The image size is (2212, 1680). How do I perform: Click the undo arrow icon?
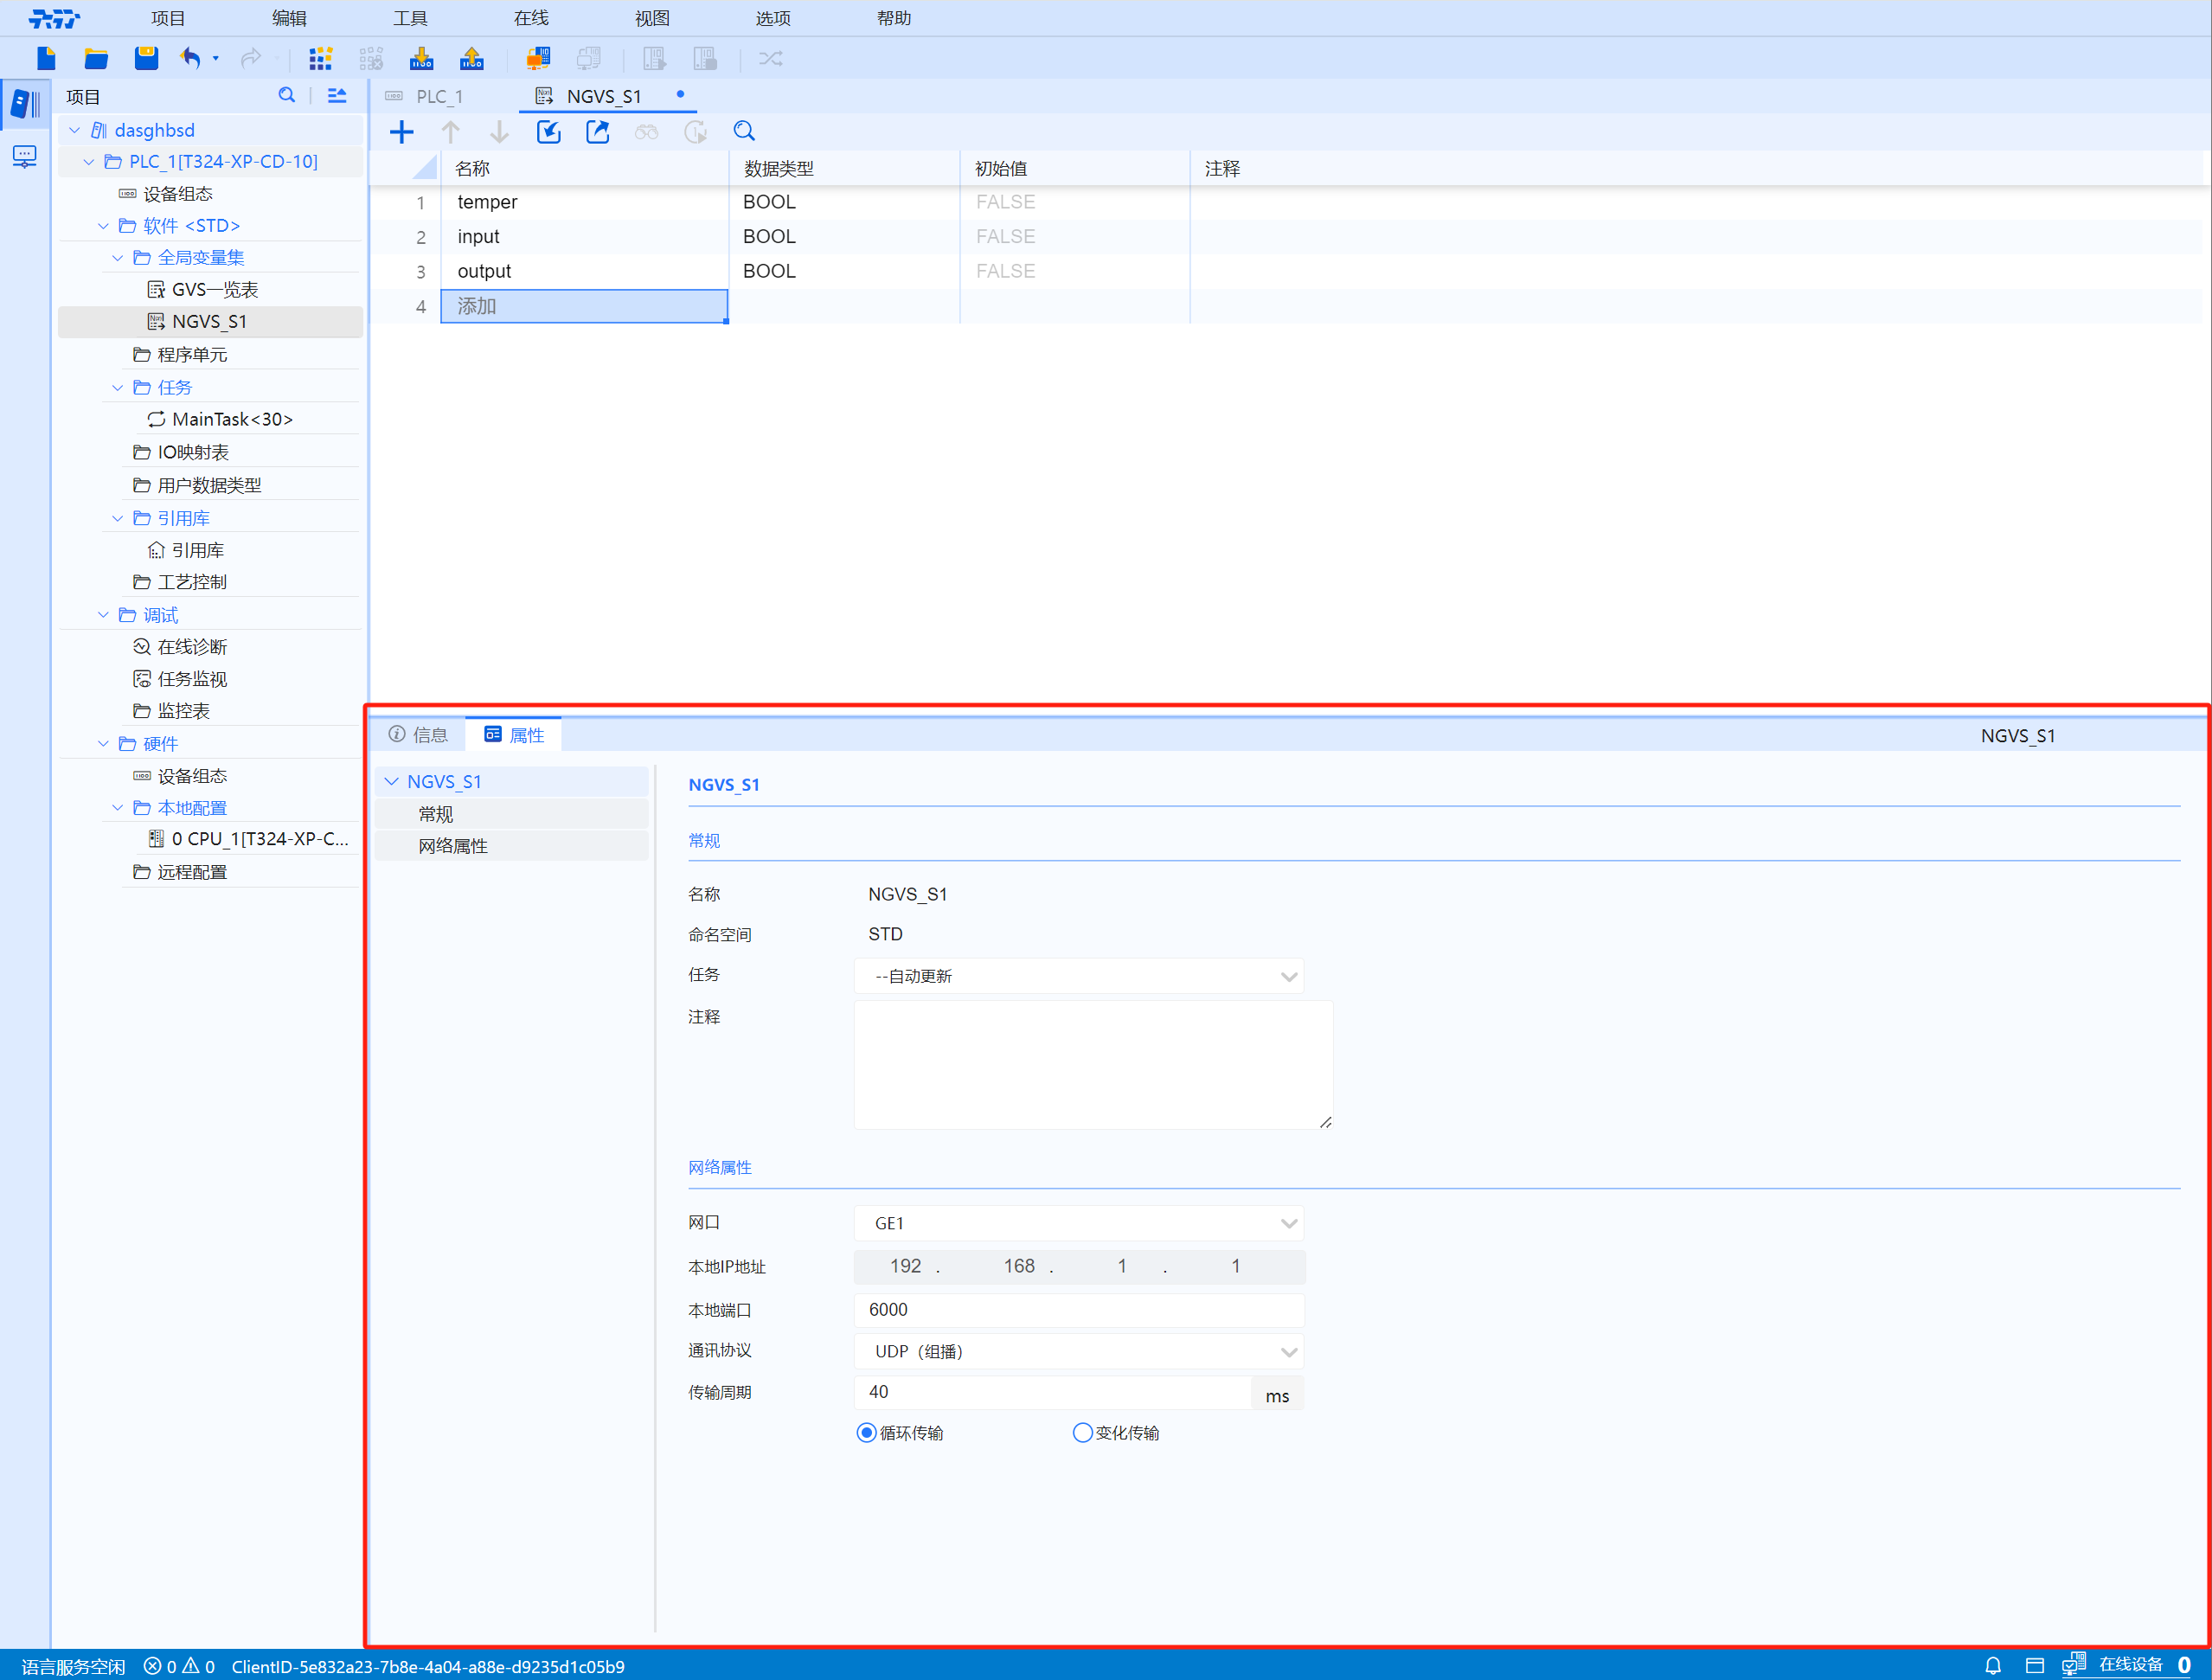pyautogui.click(x=190, y=58)
